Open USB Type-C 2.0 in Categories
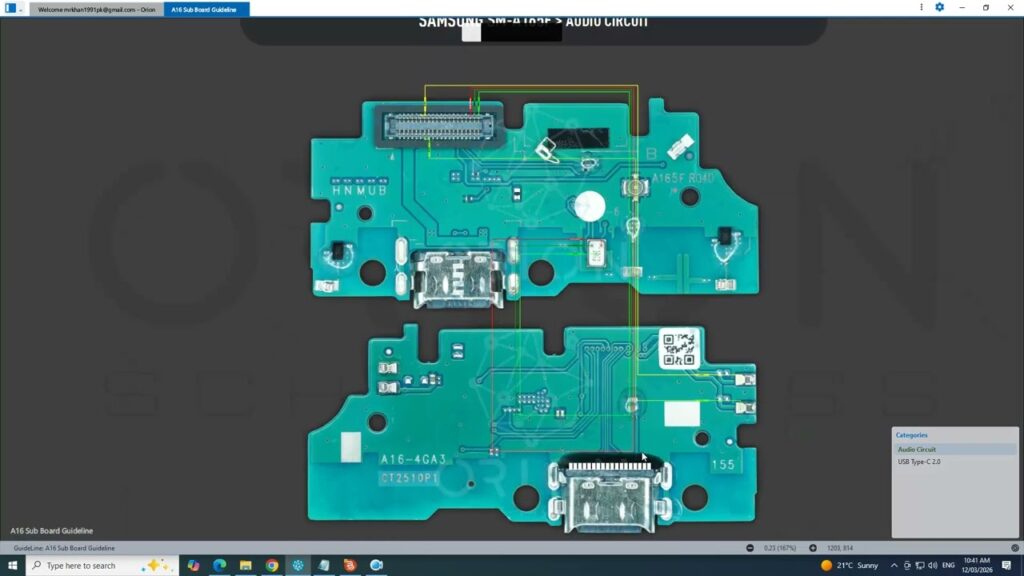The width and height of the screenshot is (1024, 576). point(920,461)
